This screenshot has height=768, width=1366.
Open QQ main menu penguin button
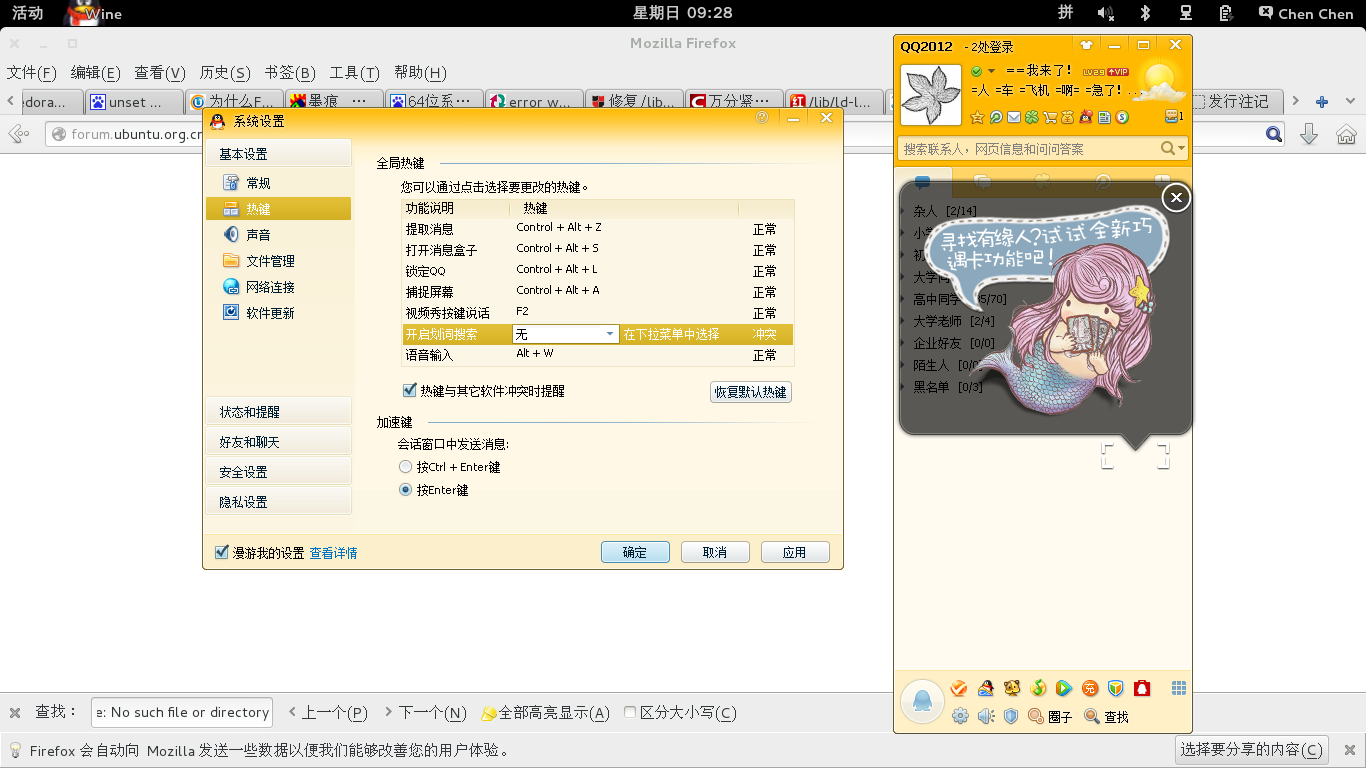(x=922, y=701)
